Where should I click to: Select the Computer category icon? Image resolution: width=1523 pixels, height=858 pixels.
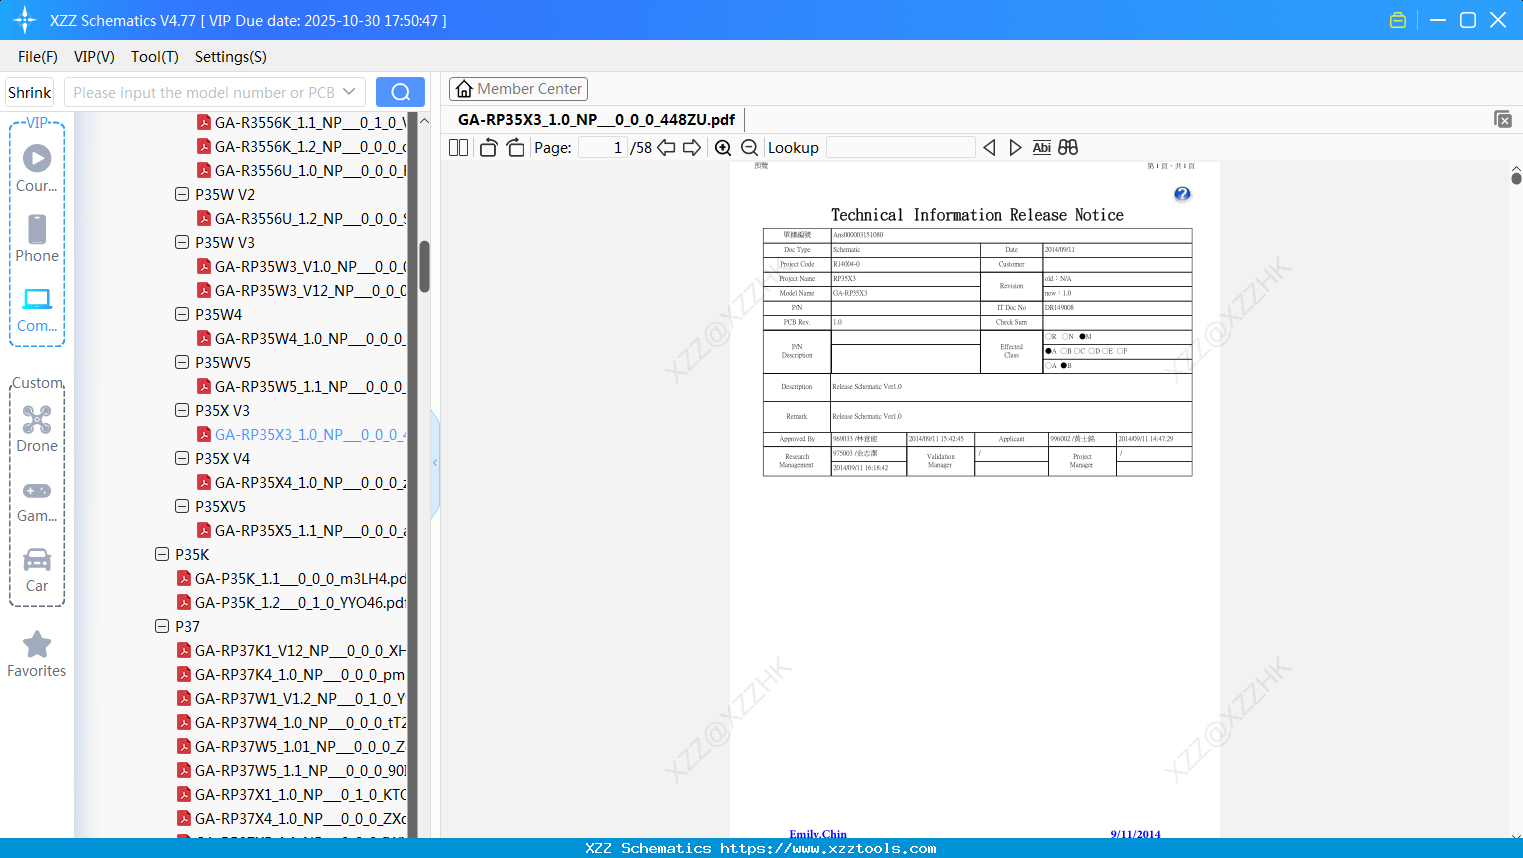pyautogui.click(x=37, y=310)
